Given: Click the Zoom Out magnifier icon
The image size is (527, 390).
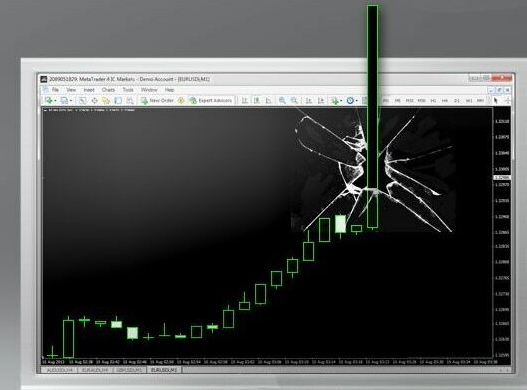Looking at the screenshot, I should (x=294, y=100).
